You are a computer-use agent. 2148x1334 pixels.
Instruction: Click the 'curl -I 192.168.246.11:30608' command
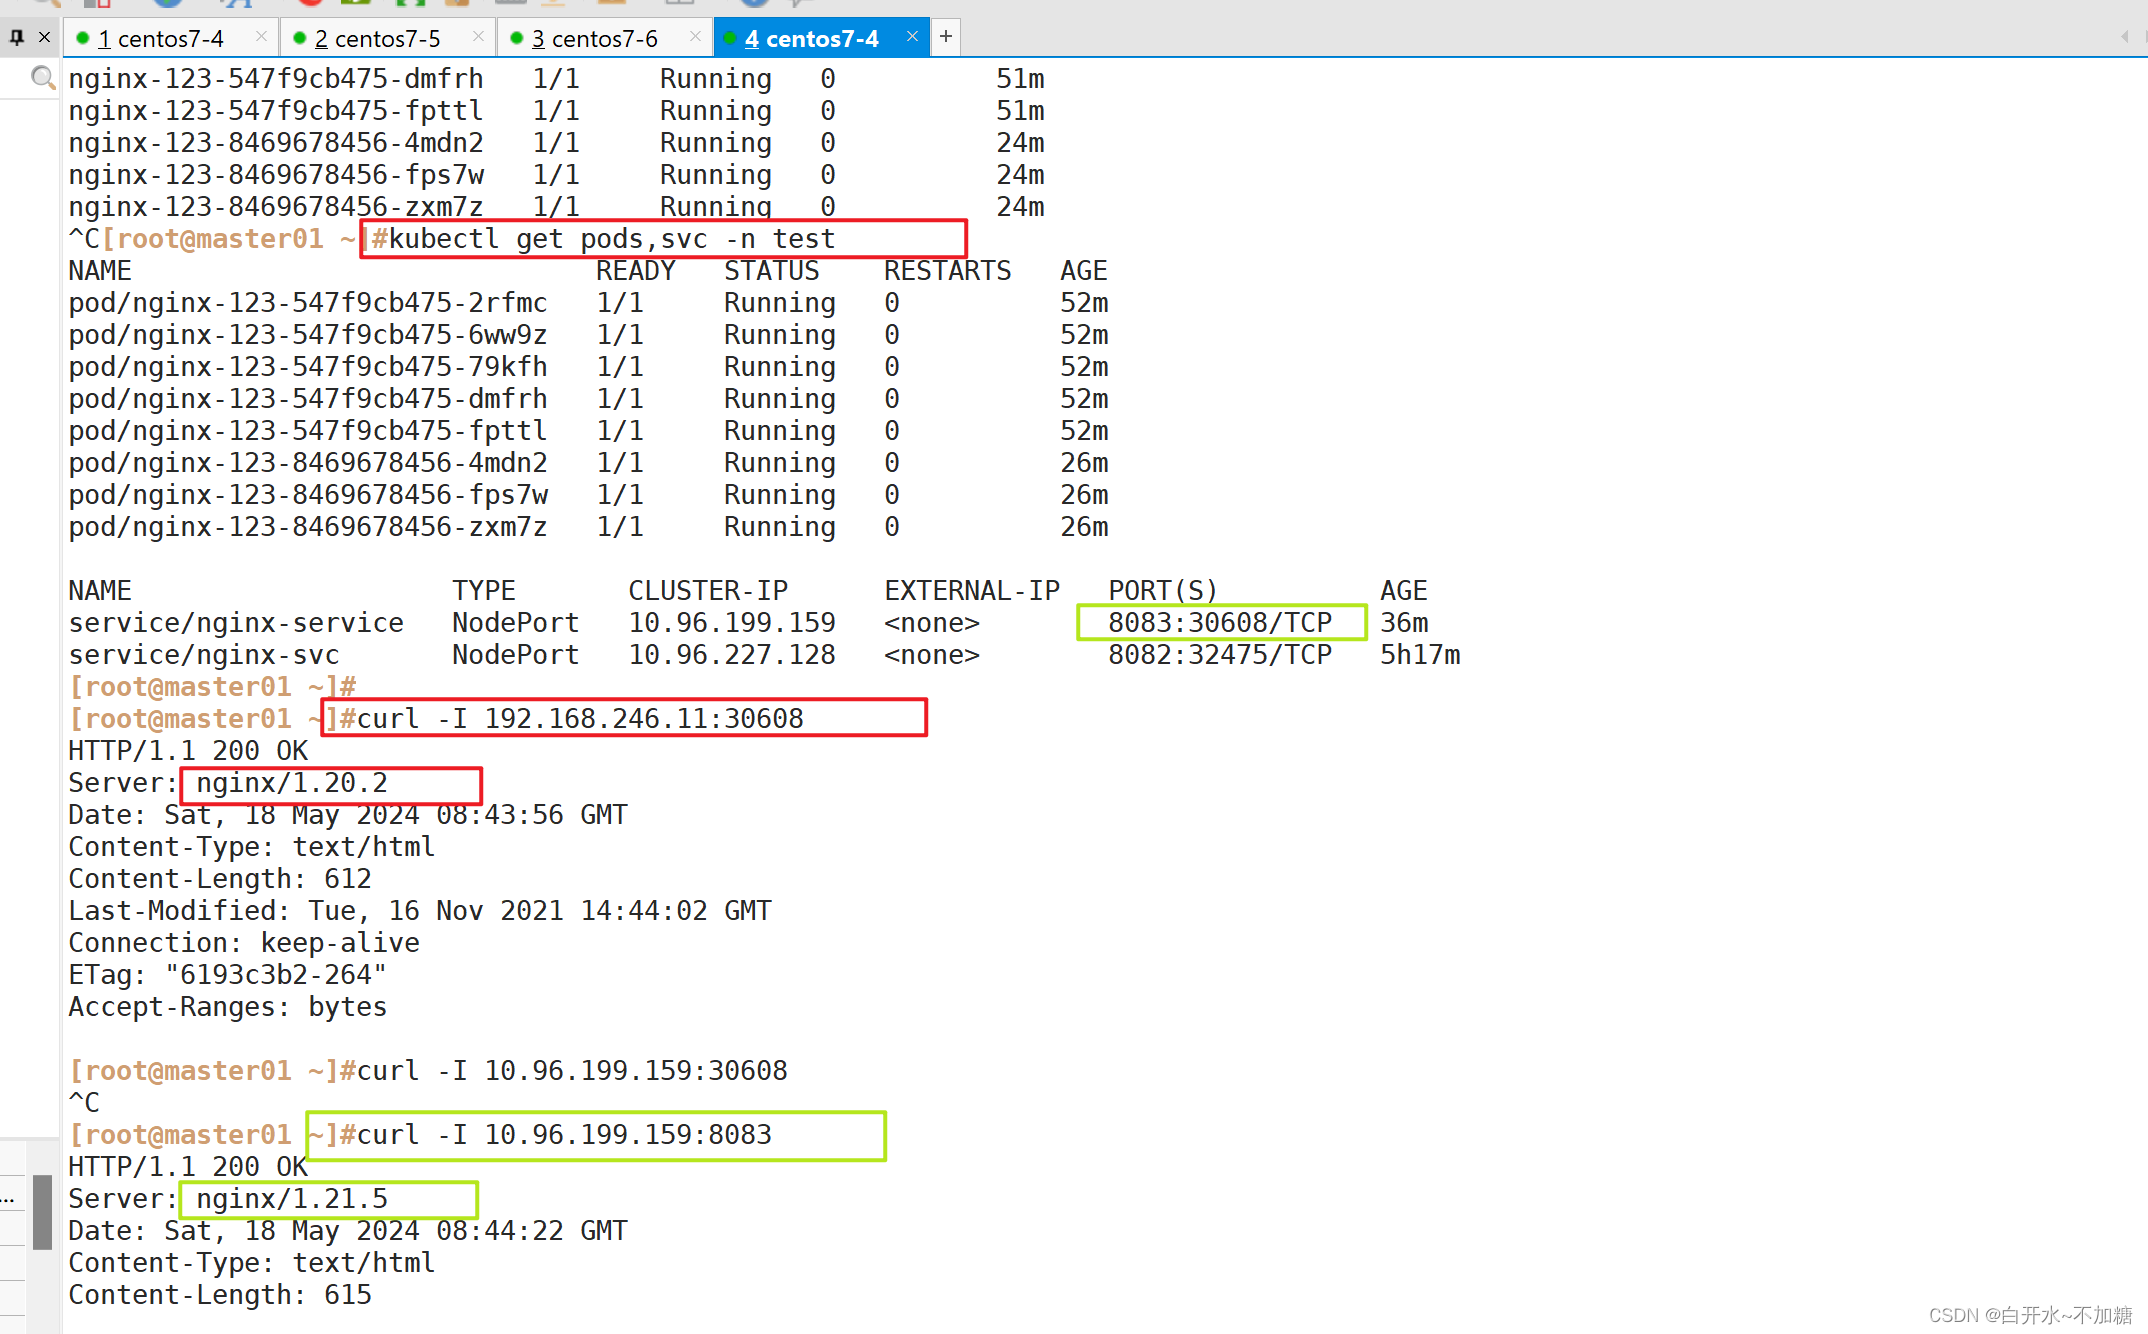click(580, 719)
